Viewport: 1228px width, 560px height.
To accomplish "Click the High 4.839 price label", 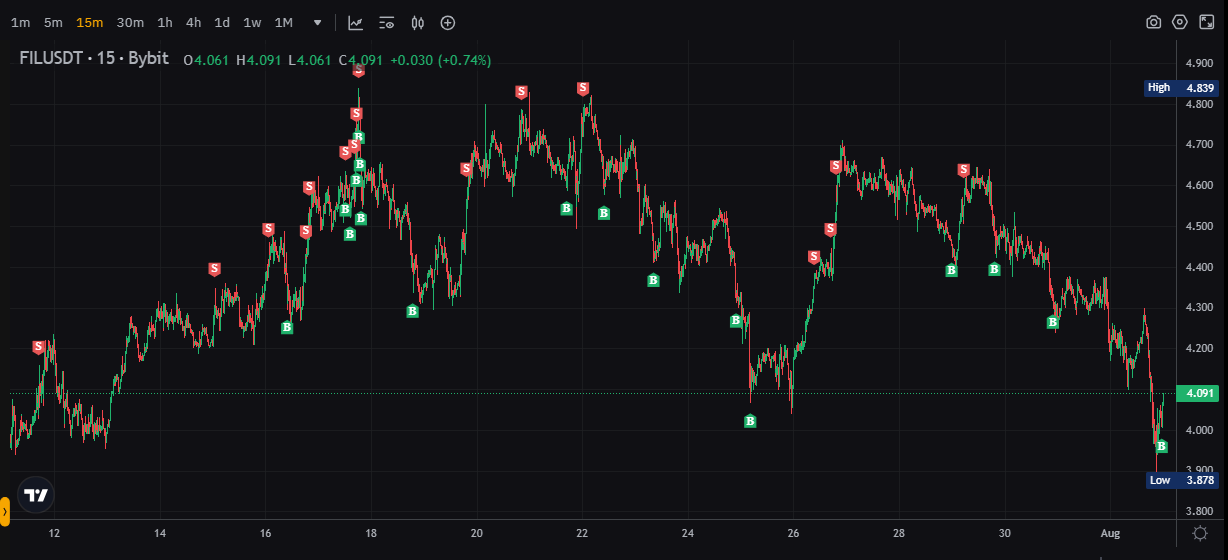I will point(1180,88).
